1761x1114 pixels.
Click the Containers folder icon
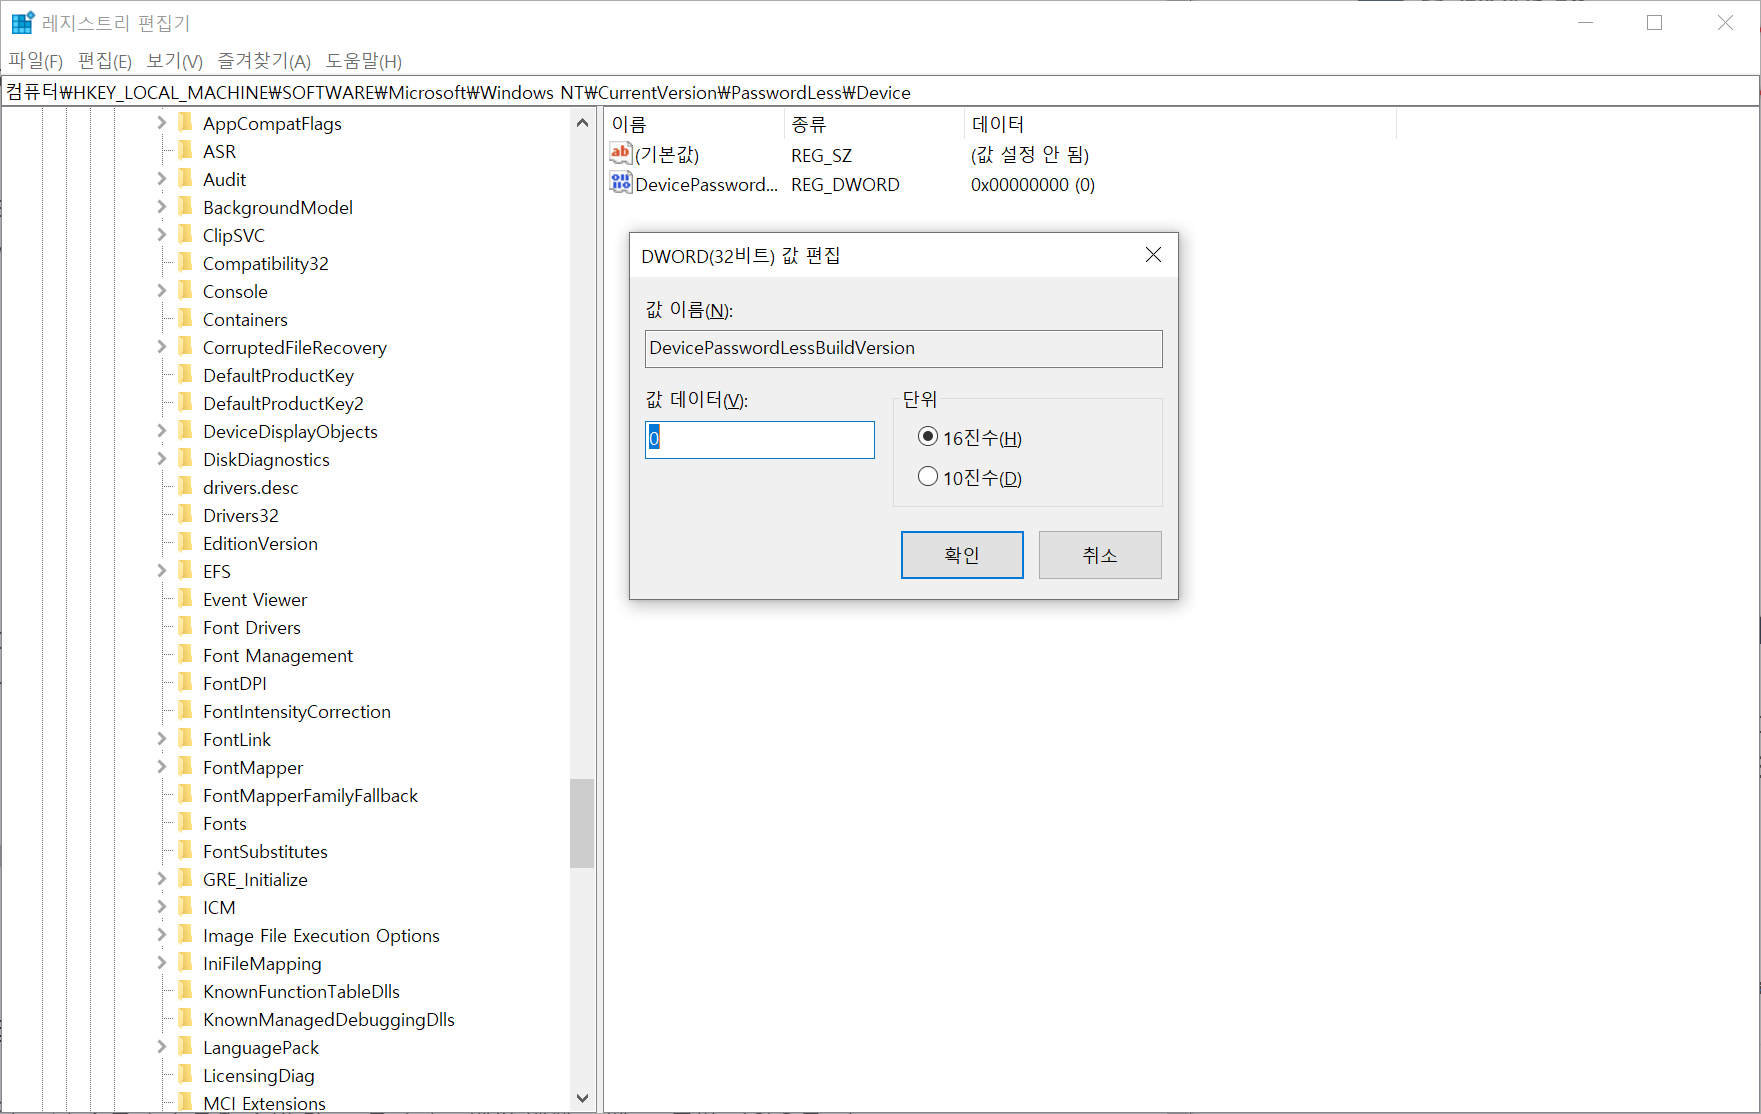click(x=185, y=319)
